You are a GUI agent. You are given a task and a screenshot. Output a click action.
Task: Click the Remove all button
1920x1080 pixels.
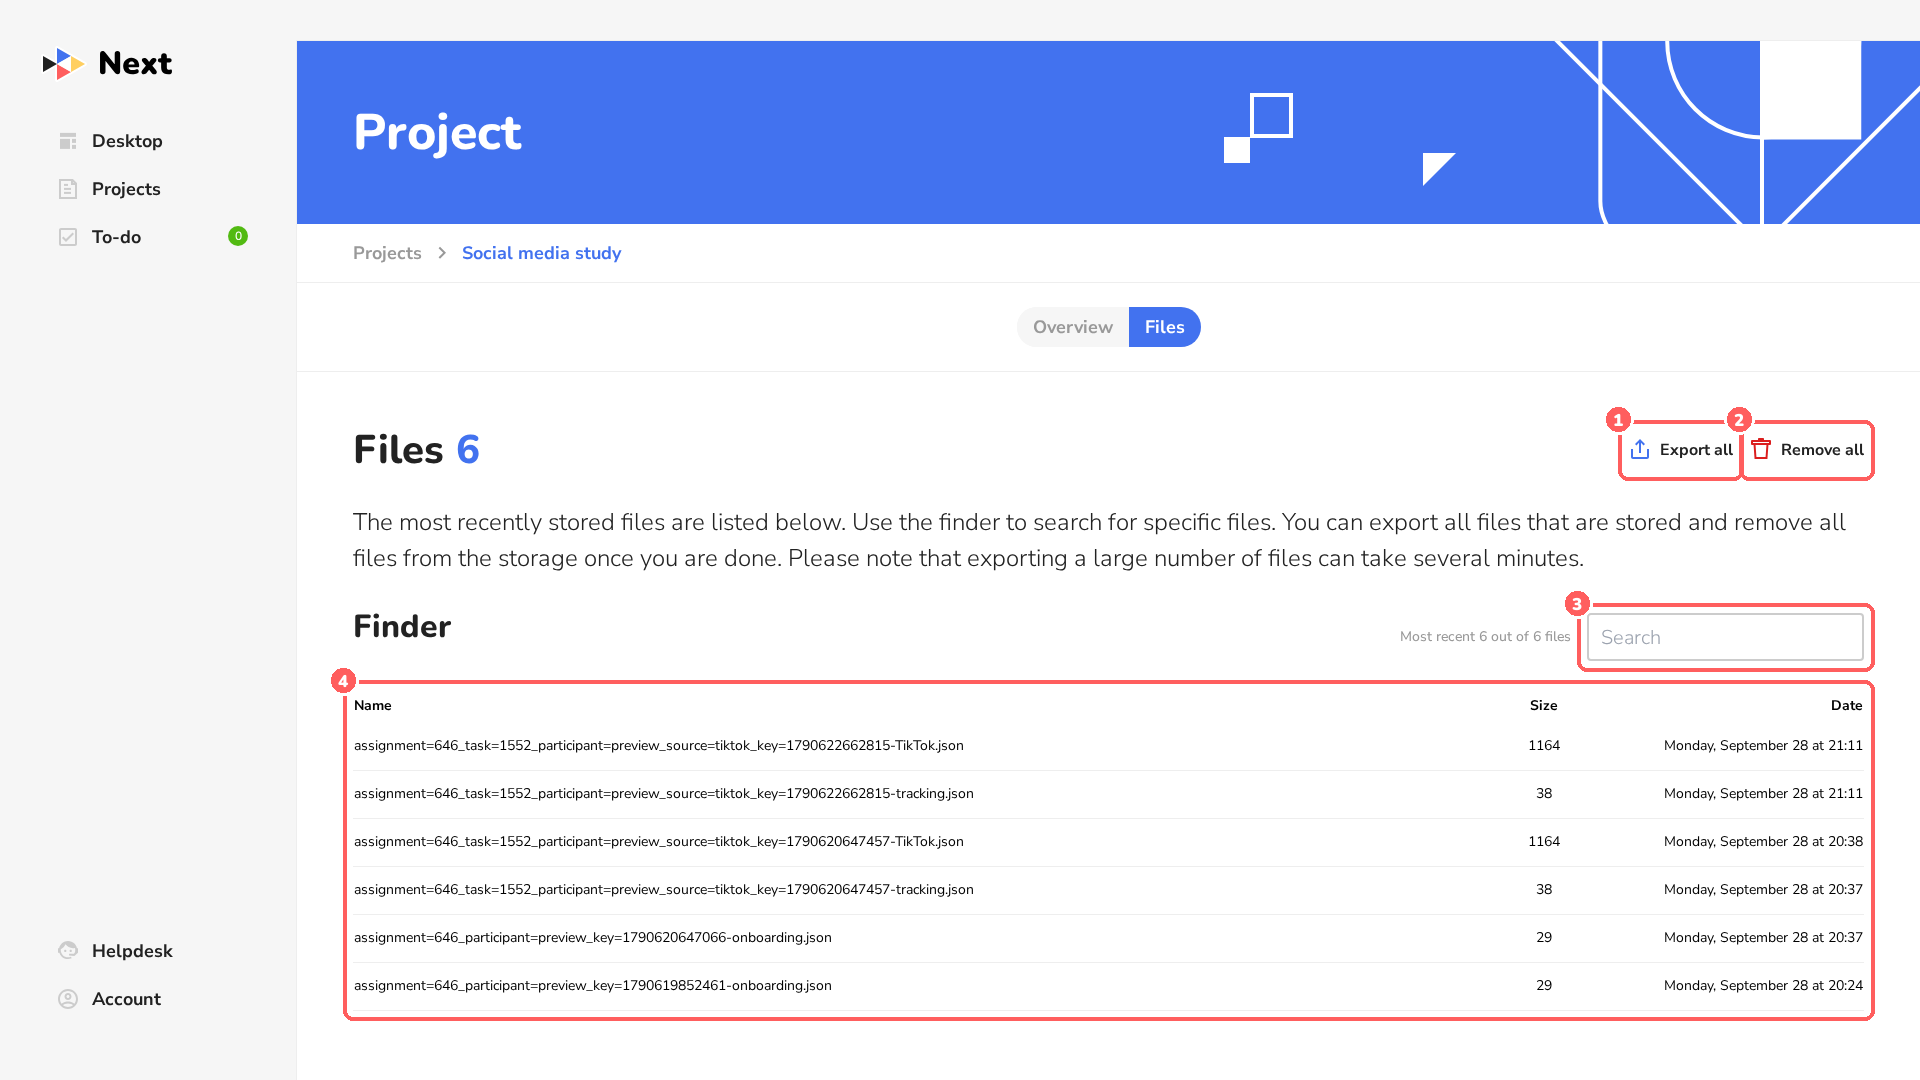point(1807,450)
